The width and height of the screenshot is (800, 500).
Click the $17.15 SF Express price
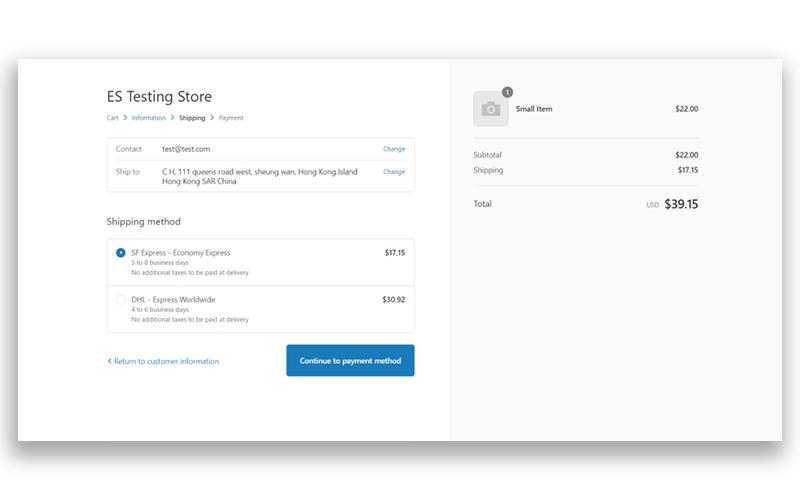tap(395, 253)
